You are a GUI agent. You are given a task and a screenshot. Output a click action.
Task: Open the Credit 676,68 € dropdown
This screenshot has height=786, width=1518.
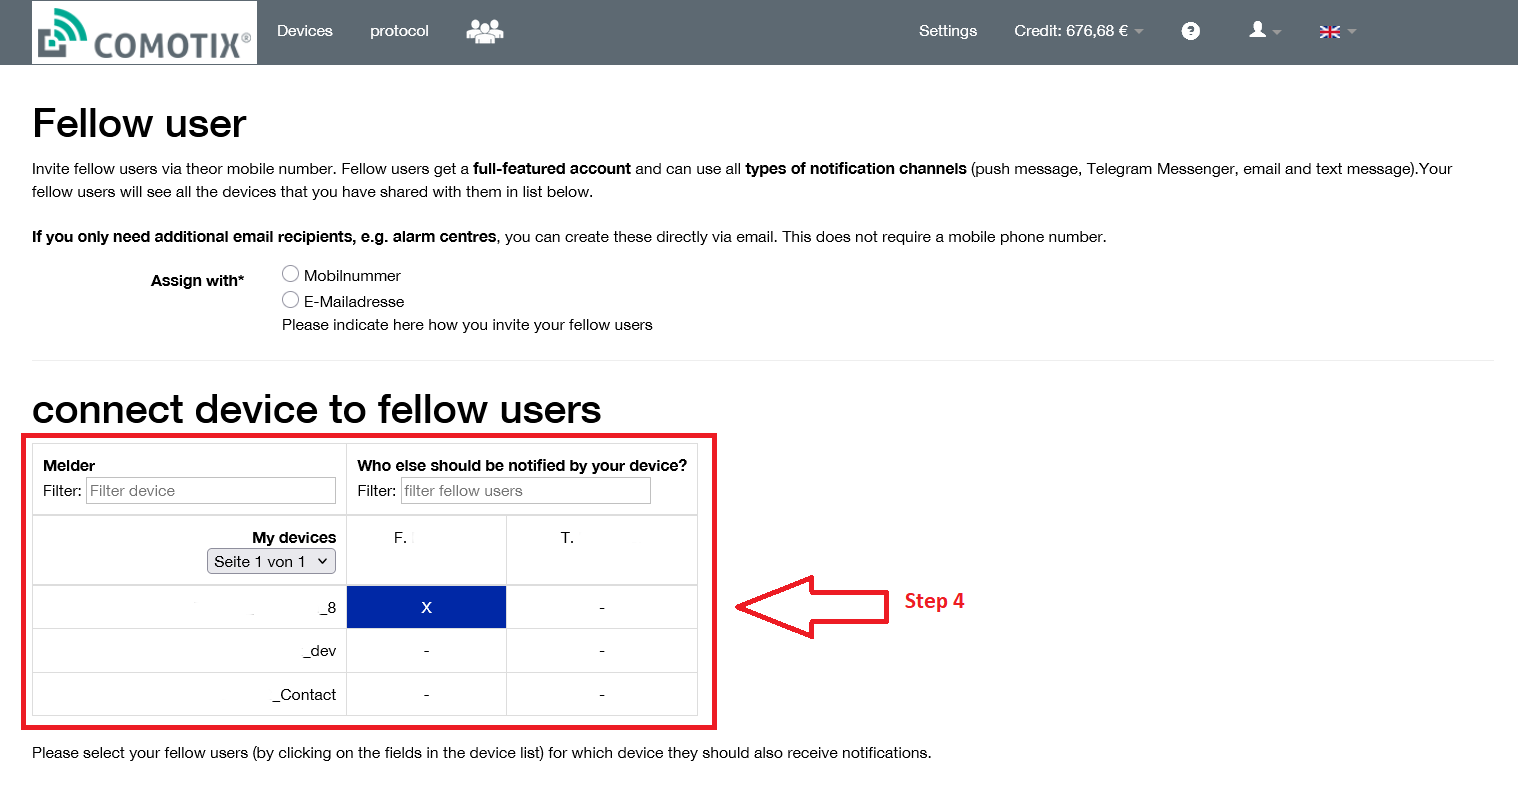click(1079, 31)
